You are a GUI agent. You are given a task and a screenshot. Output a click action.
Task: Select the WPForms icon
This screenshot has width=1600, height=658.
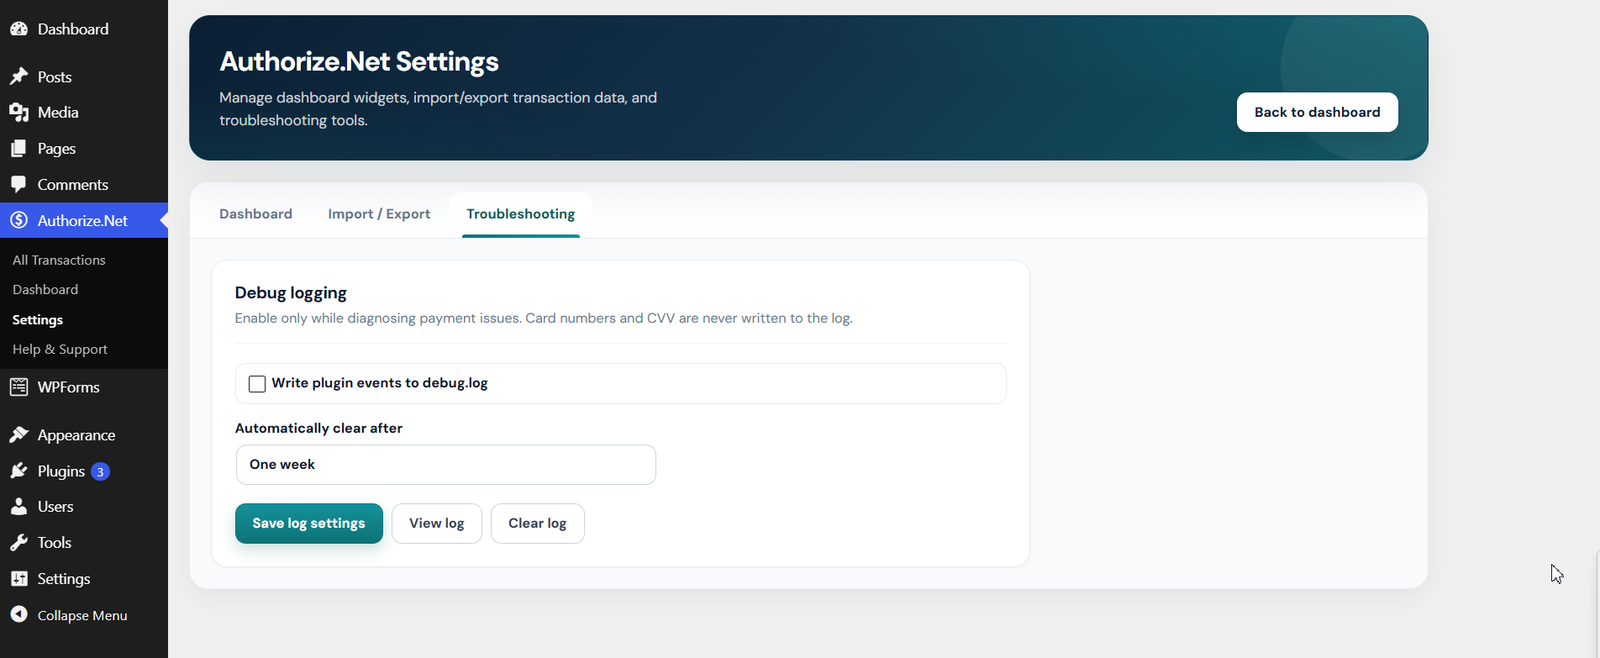[x=19, y=387]
